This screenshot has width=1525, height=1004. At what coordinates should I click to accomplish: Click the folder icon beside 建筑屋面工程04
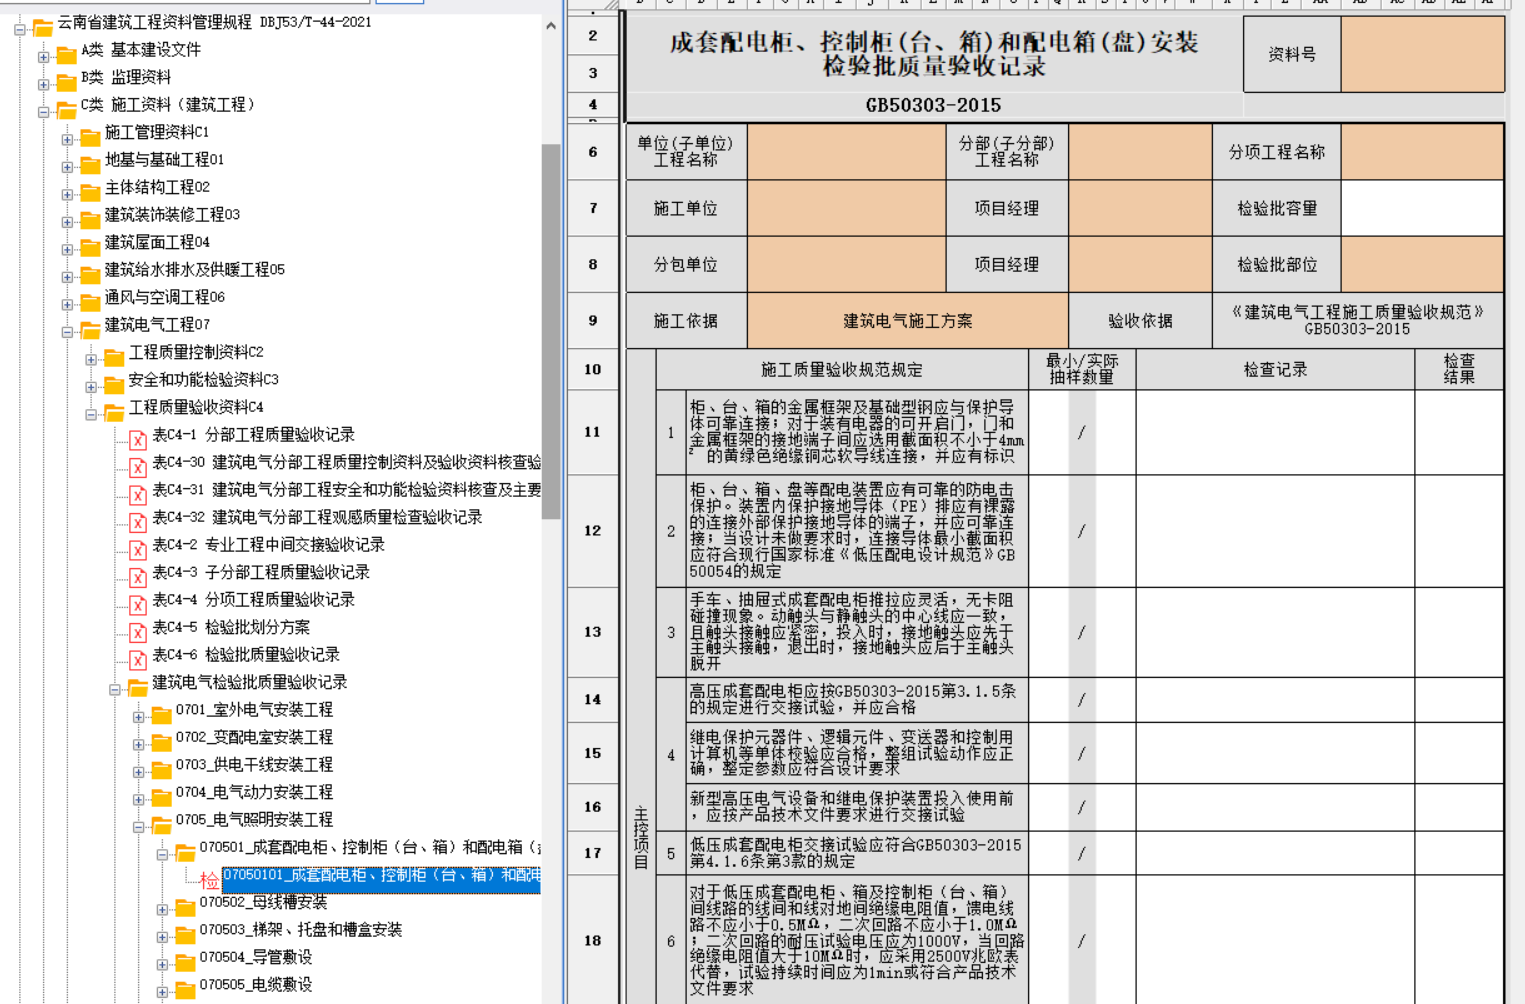pos(91,246)
